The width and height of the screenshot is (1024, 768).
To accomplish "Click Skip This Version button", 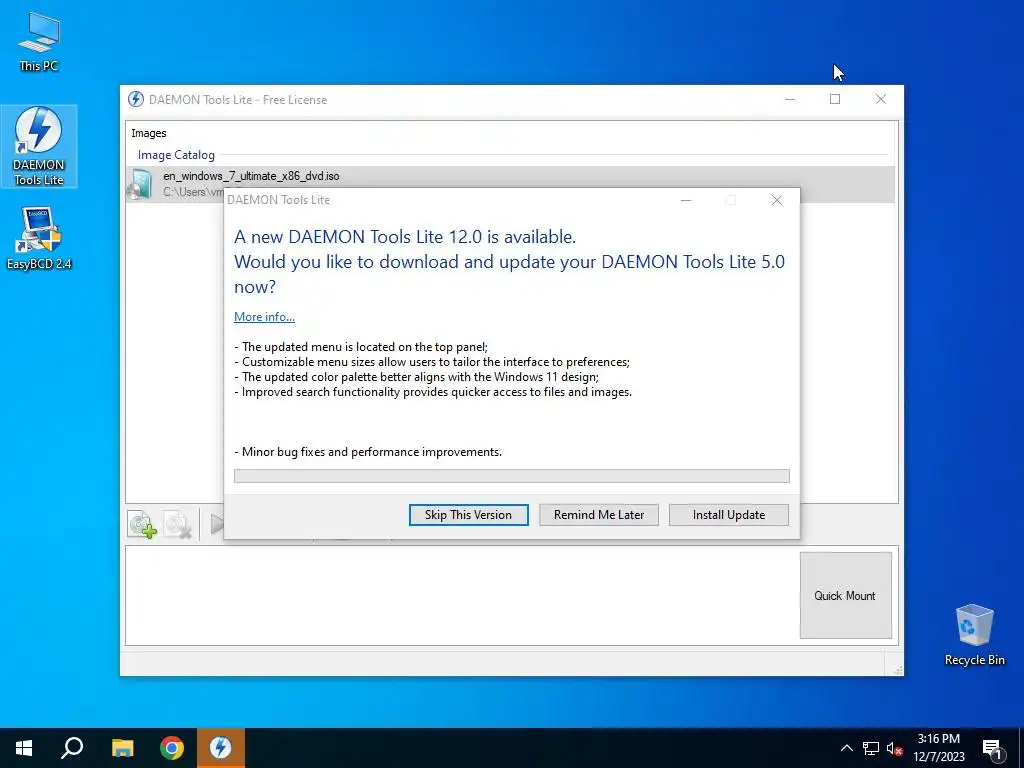I will point(468,515).
